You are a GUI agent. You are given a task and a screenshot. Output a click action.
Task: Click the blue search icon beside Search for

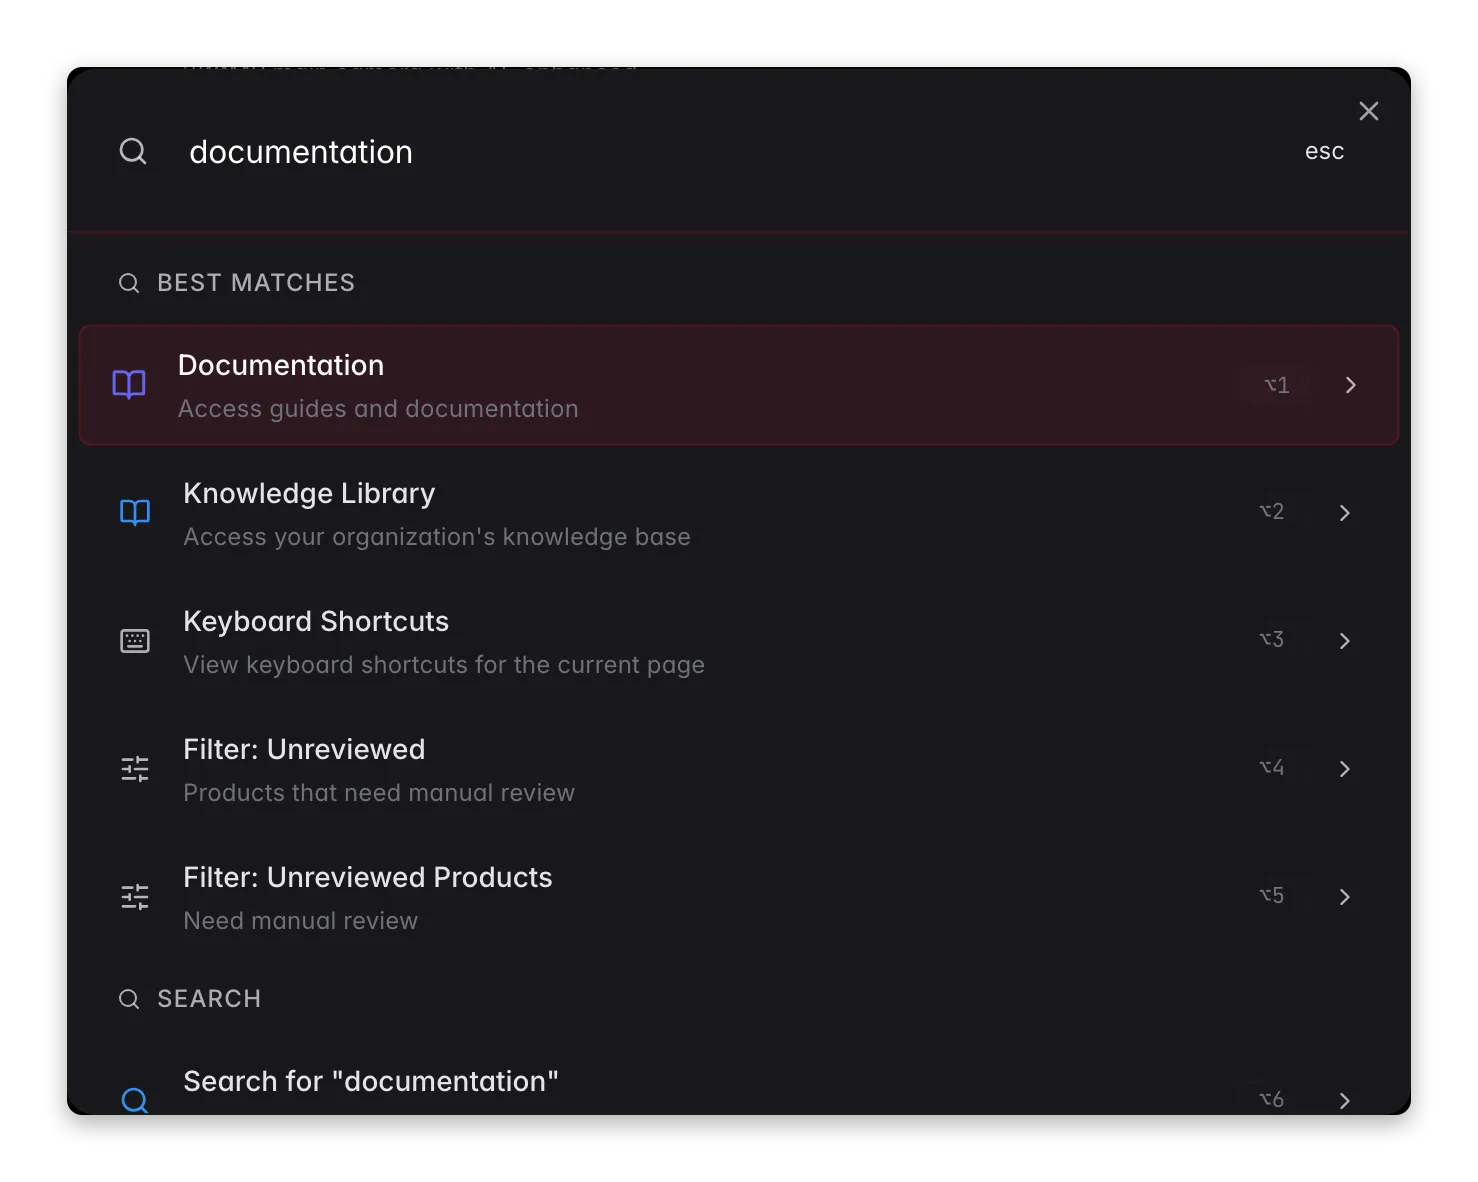[135, 1100]
